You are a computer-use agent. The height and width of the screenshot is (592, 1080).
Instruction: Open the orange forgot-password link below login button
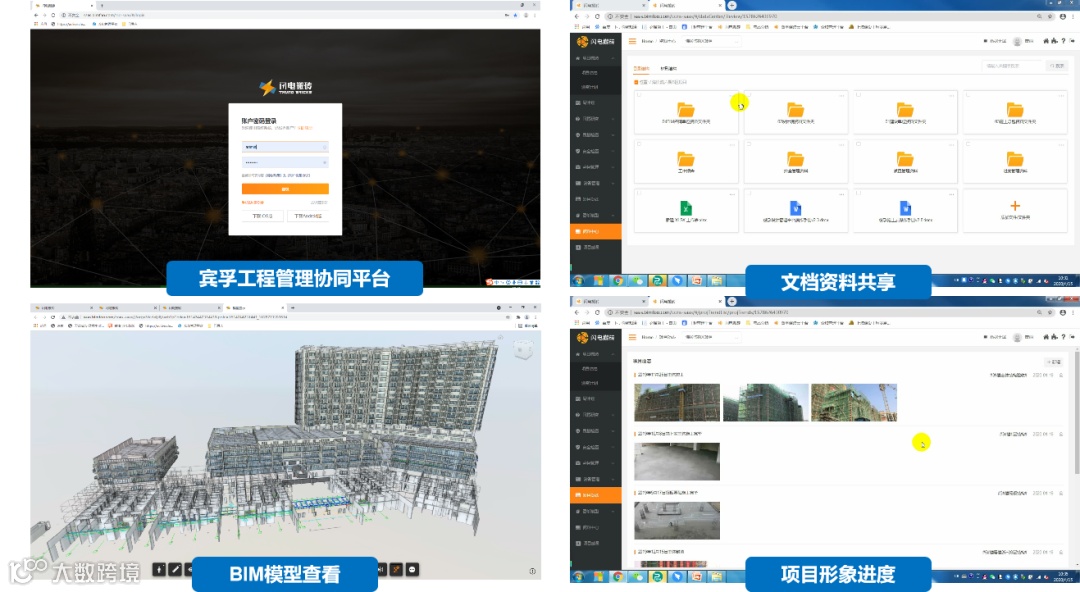[252, 203]
